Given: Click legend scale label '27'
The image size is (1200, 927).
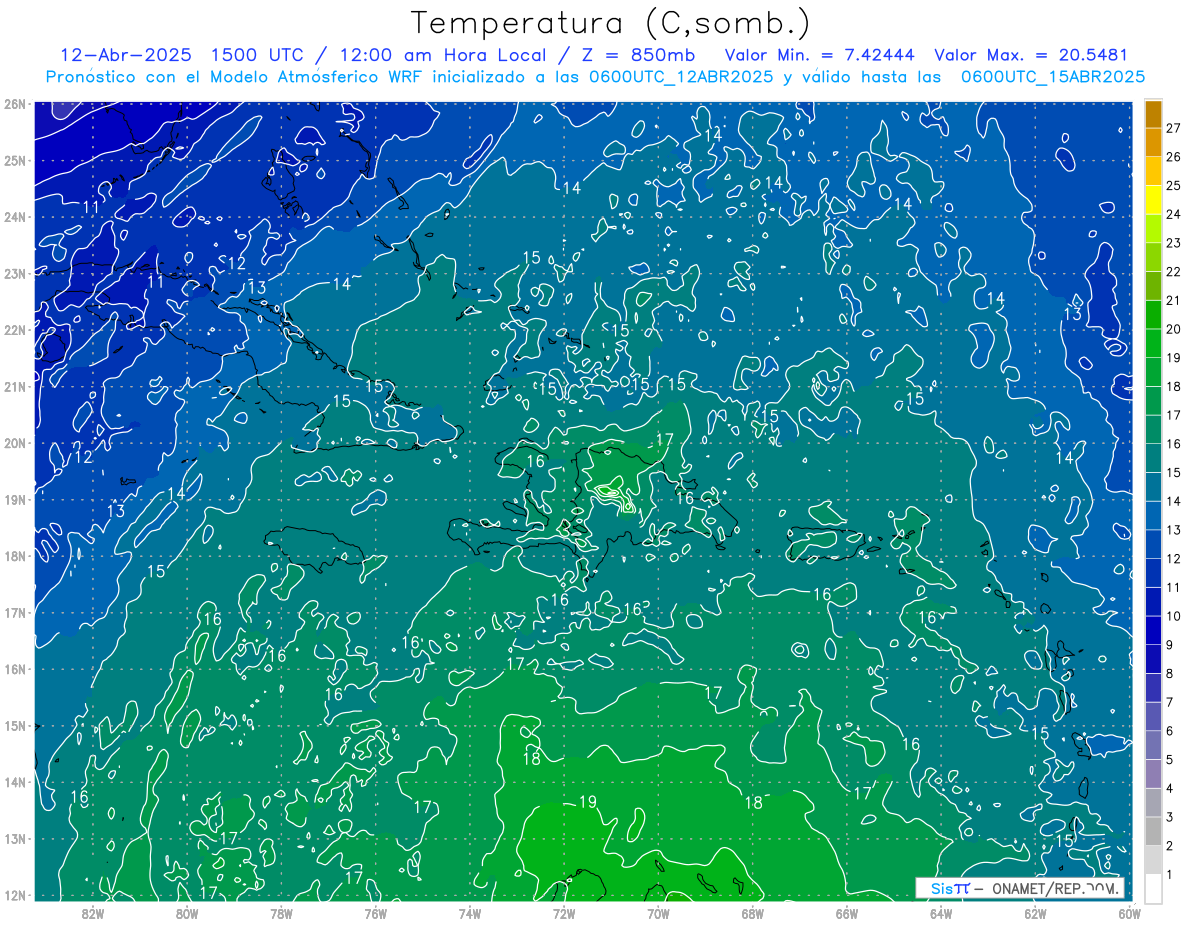Looking at the screenshot, I should (1174, 128).
